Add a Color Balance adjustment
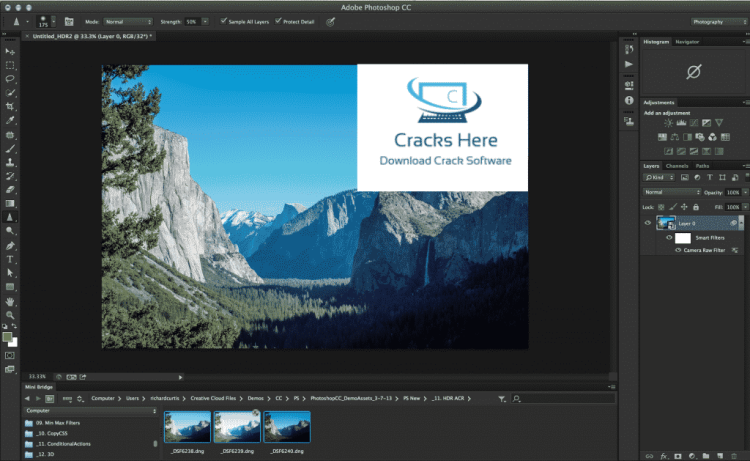 pos(674,137)
